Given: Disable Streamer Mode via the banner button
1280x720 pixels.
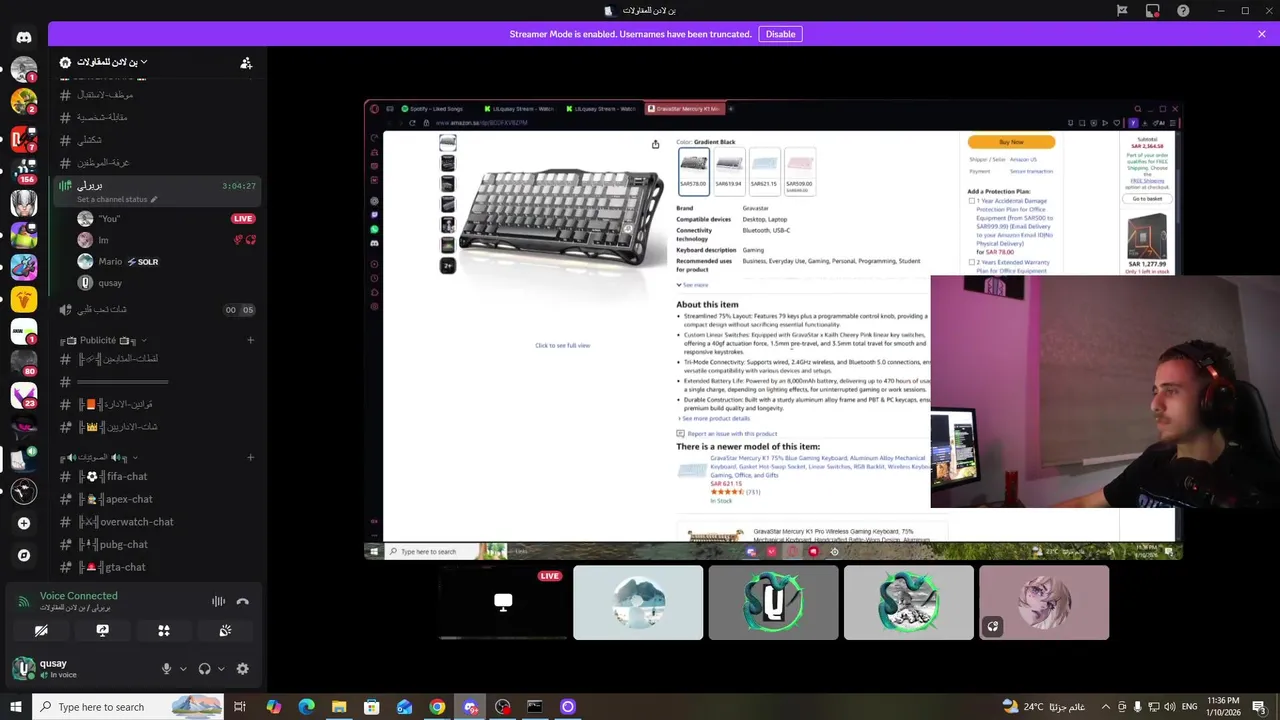Looking at the screenshot, I should point(780,34).
